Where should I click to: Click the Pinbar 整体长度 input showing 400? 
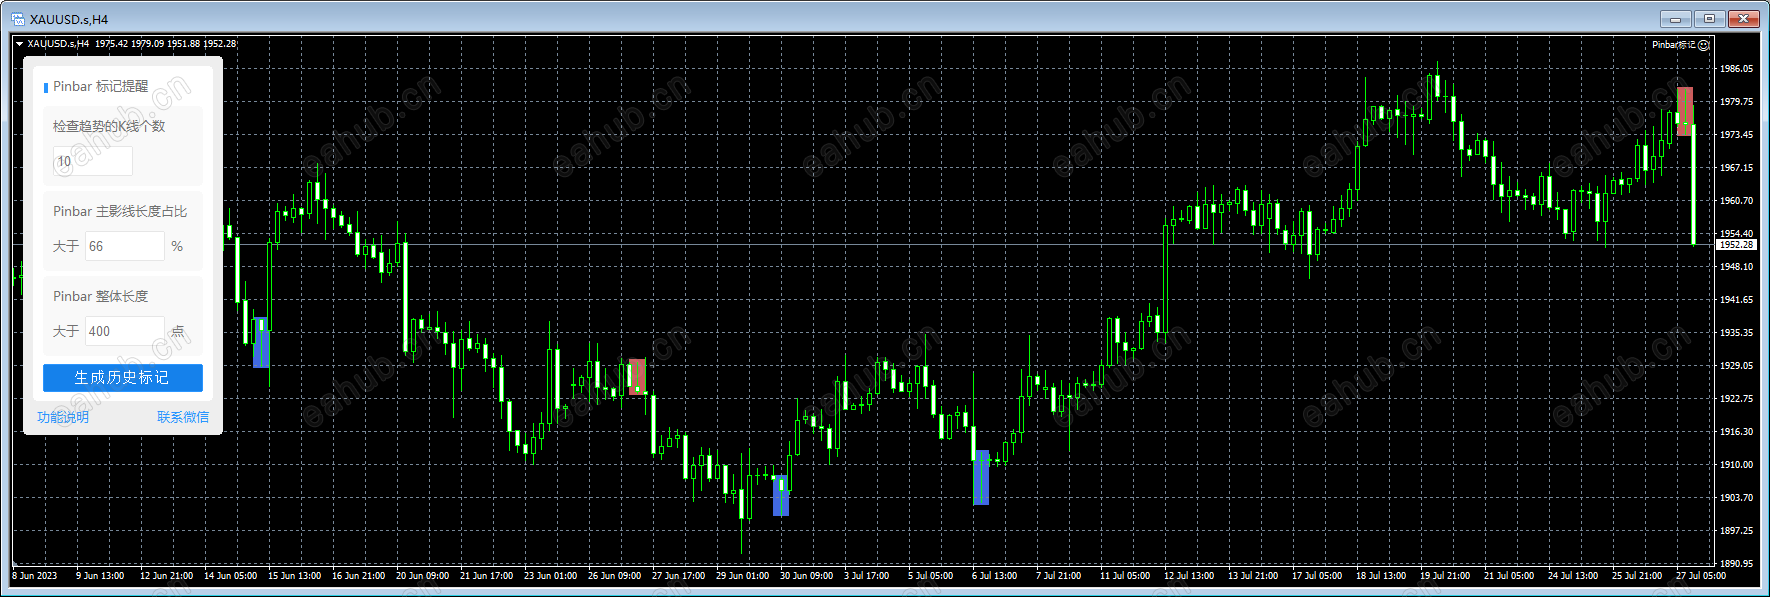click(x=124, y=331)
